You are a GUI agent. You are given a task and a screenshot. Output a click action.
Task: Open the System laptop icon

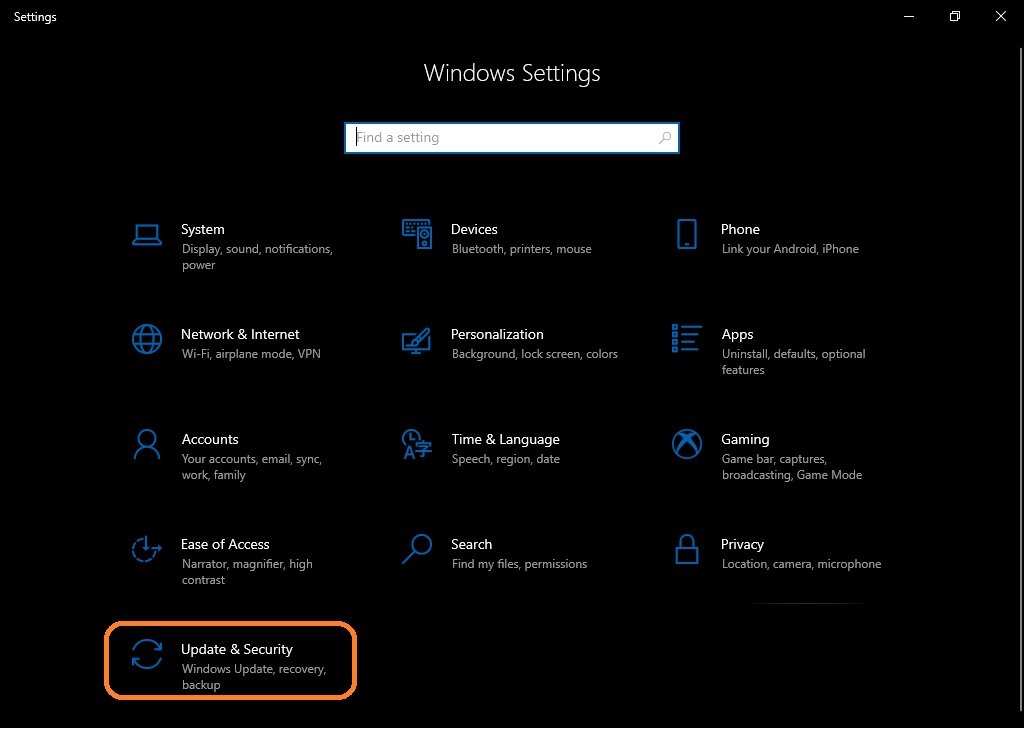coord(147,234)
